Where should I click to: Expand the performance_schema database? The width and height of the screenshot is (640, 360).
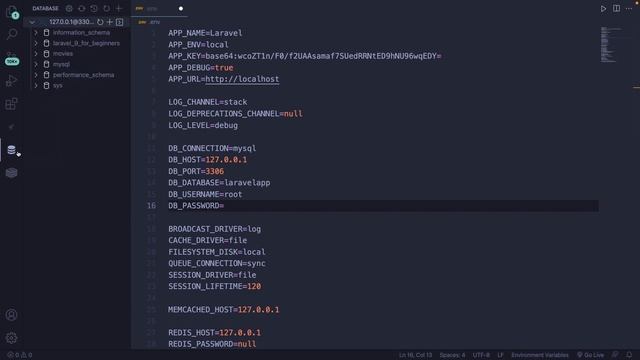coord(36,75)
